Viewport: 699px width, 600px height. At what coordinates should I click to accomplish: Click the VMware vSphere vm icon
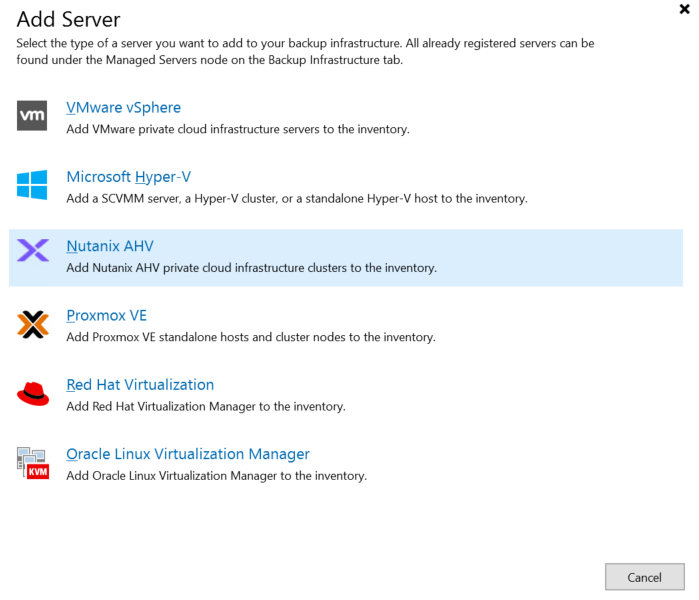point(32,115)
